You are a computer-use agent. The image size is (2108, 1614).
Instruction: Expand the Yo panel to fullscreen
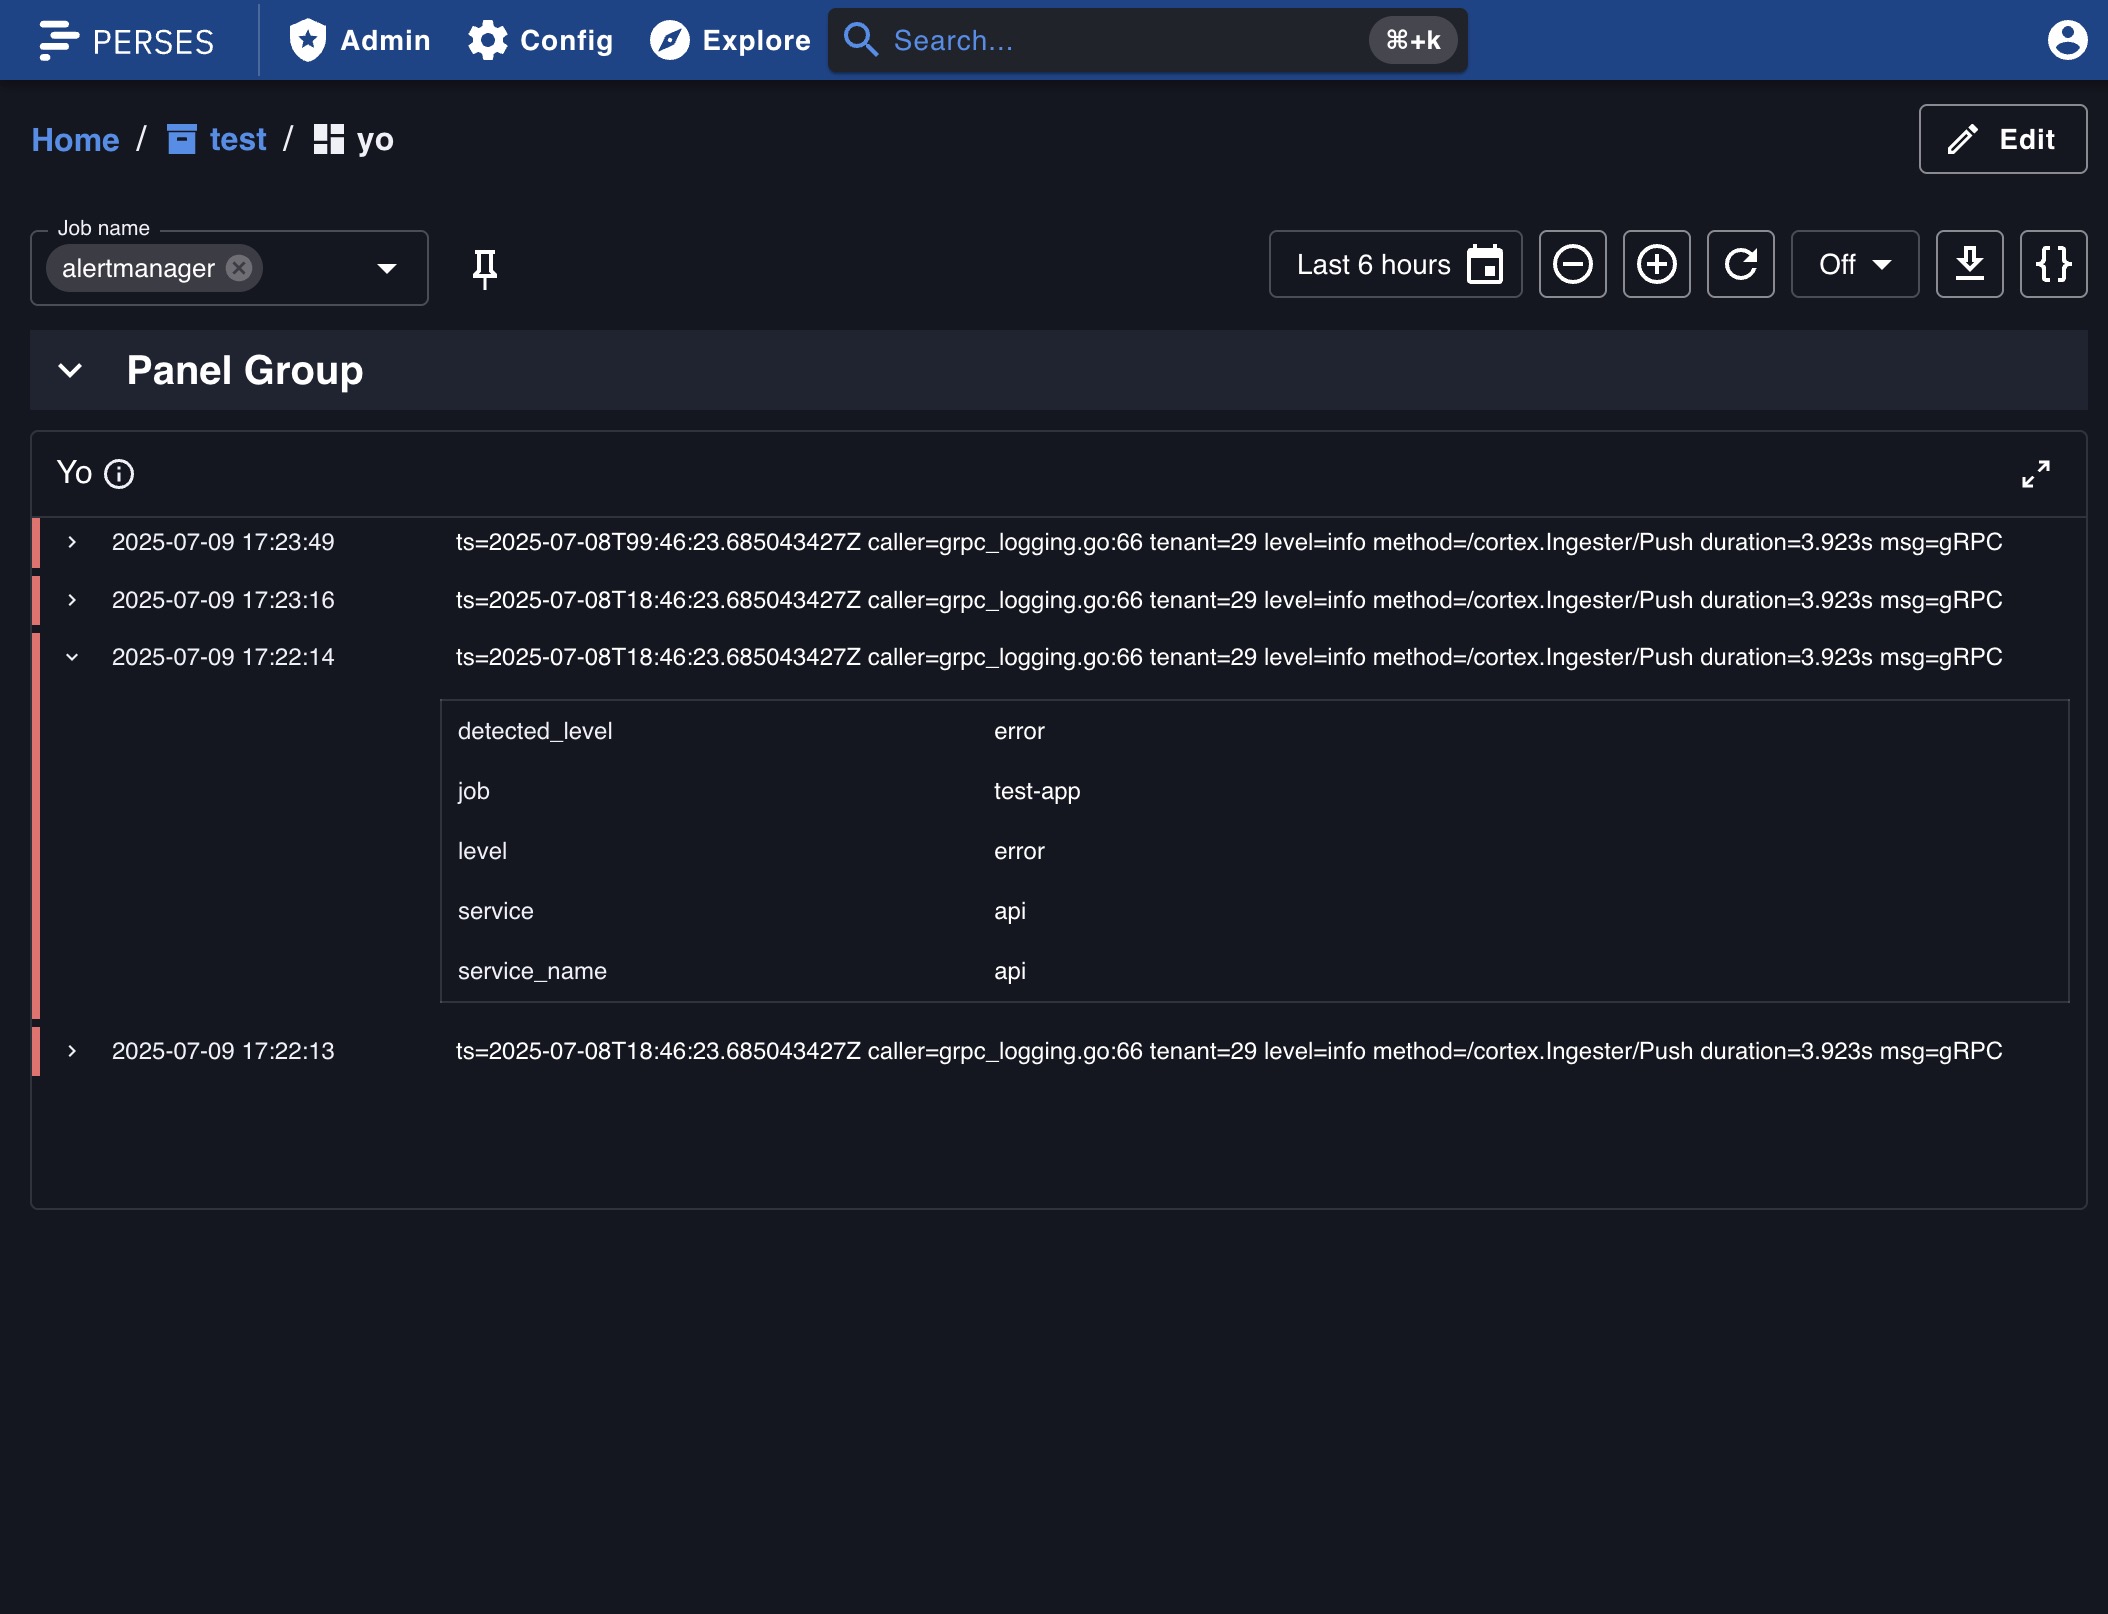(2035, 473)
